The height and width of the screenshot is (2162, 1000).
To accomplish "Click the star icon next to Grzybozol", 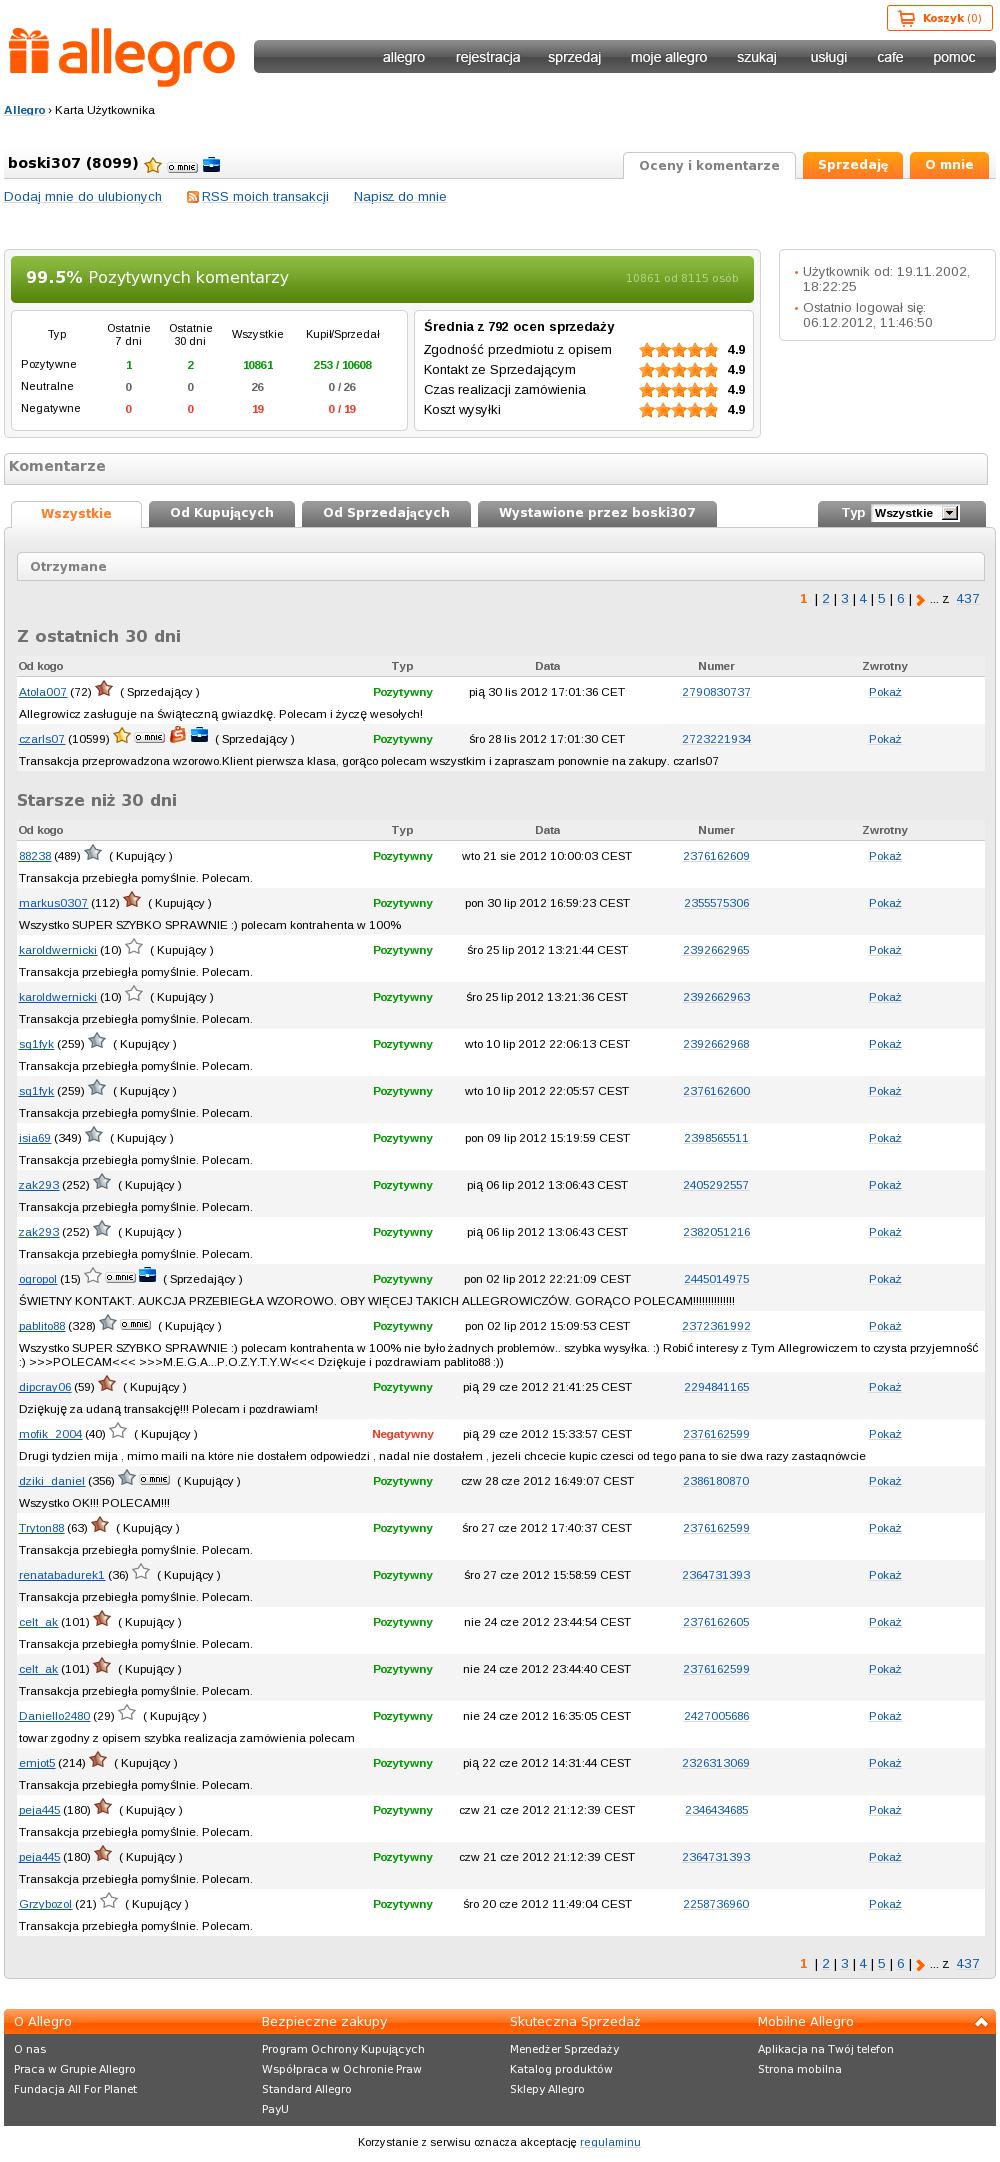I will [x=109, y=1901].
